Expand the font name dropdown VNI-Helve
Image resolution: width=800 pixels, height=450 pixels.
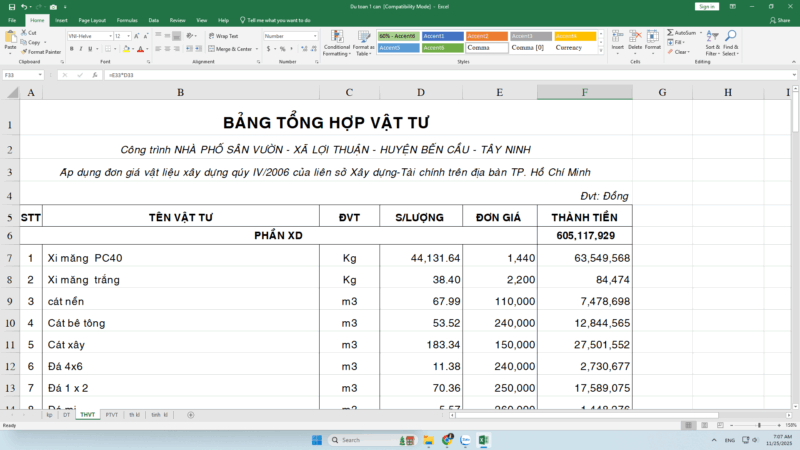click(108, 36)
